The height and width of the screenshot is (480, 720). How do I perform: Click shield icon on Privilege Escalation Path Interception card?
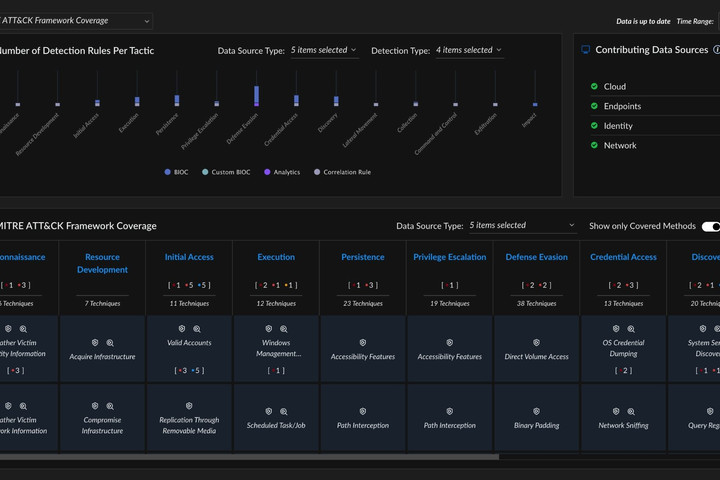pyautogui.click(x=450, y=412)
